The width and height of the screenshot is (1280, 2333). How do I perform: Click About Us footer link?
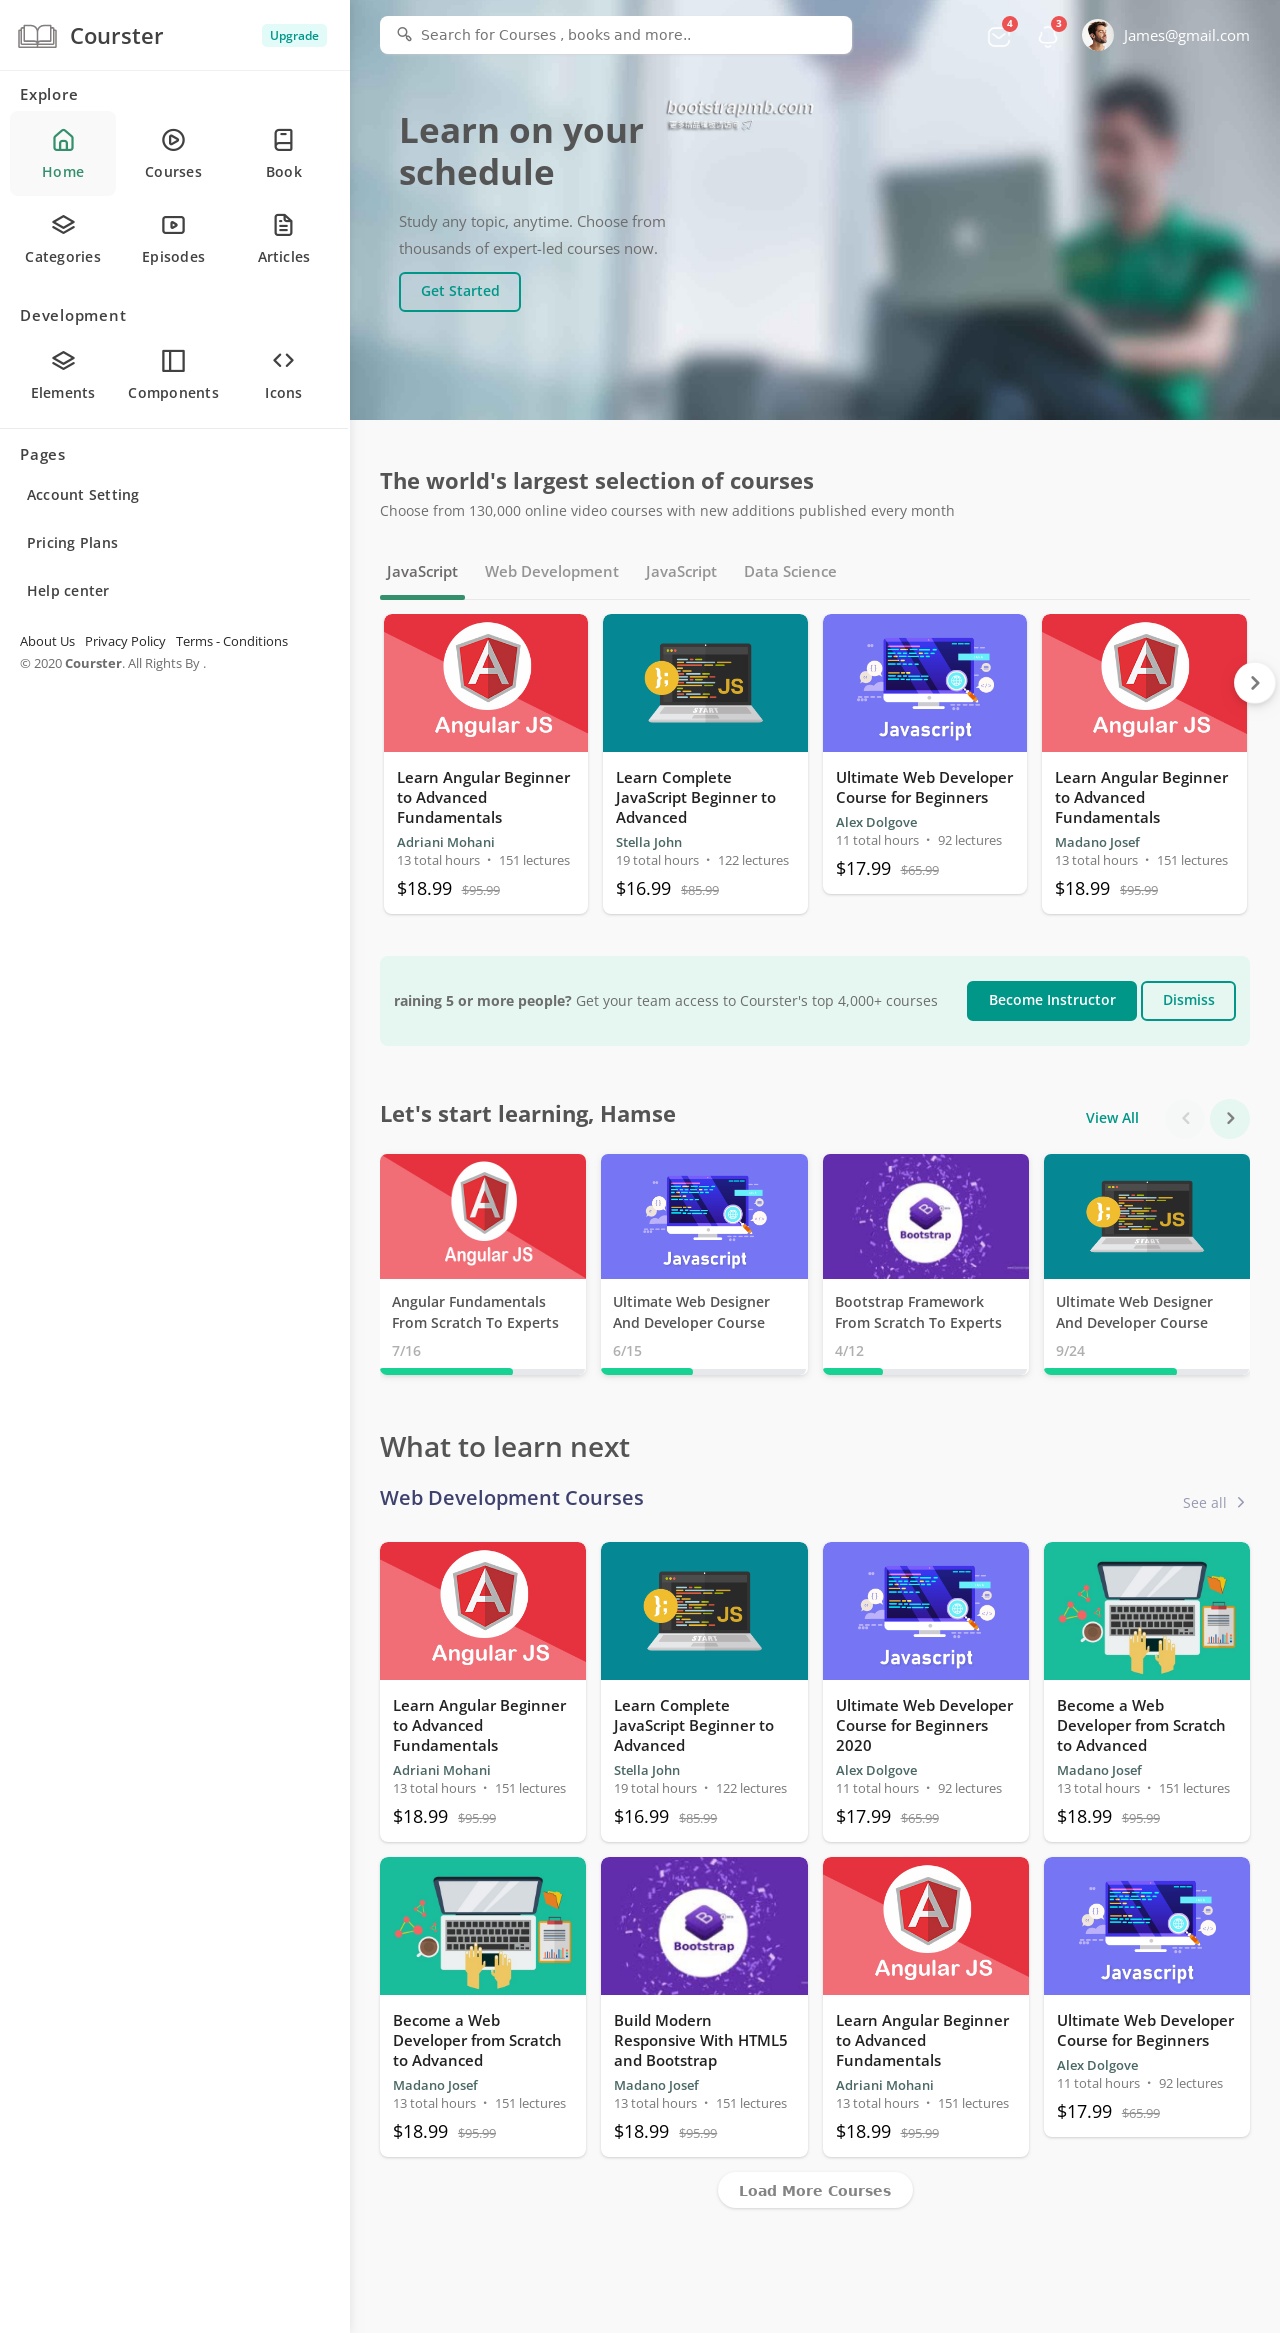click(x=47, y=641)
